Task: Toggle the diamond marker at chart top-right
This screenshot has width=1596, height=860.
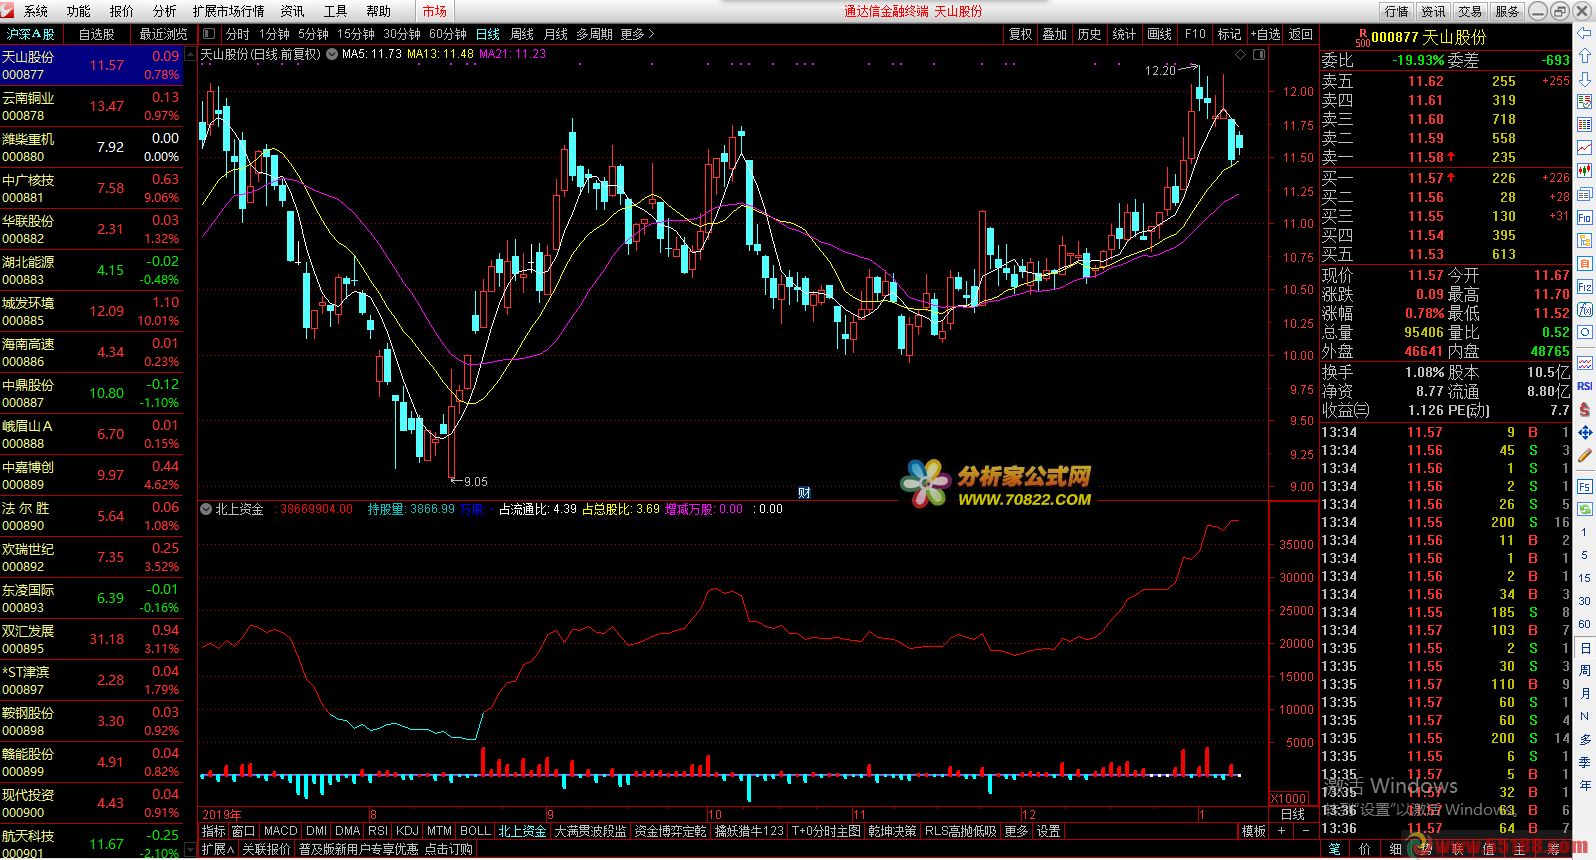Action: (1241, 54)
